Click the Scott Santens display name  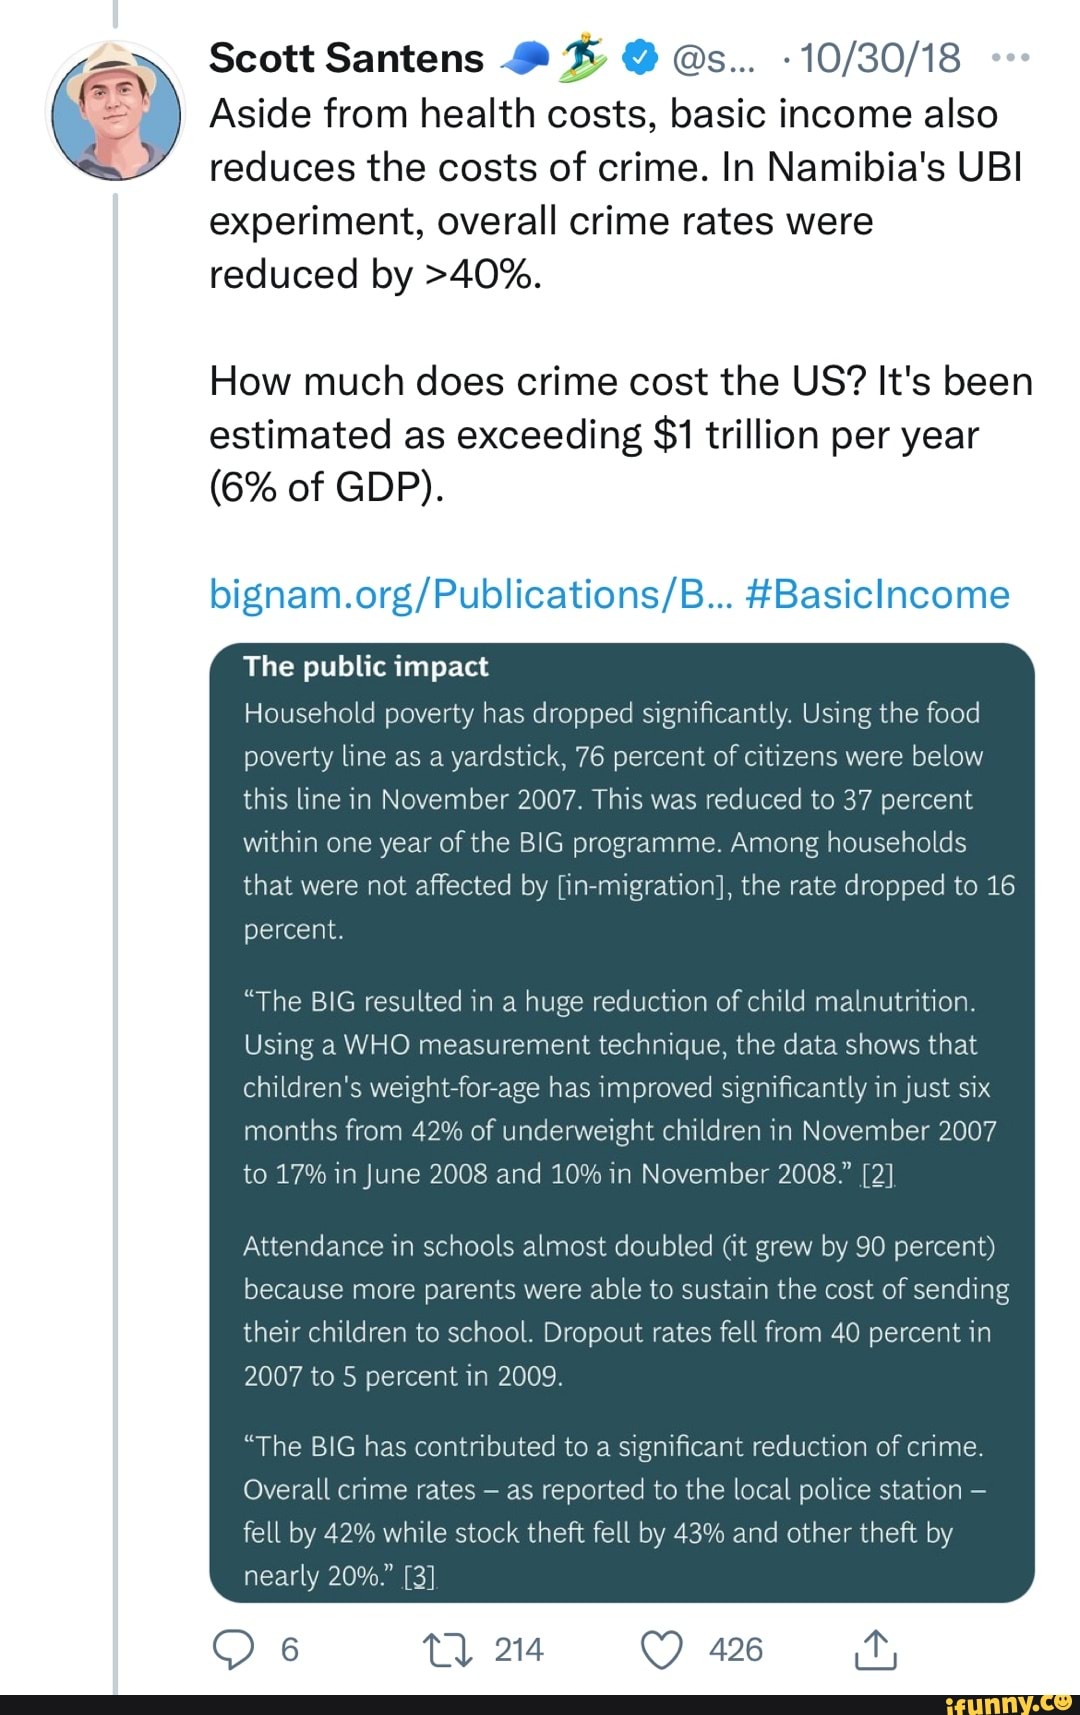tap(346, 59)
